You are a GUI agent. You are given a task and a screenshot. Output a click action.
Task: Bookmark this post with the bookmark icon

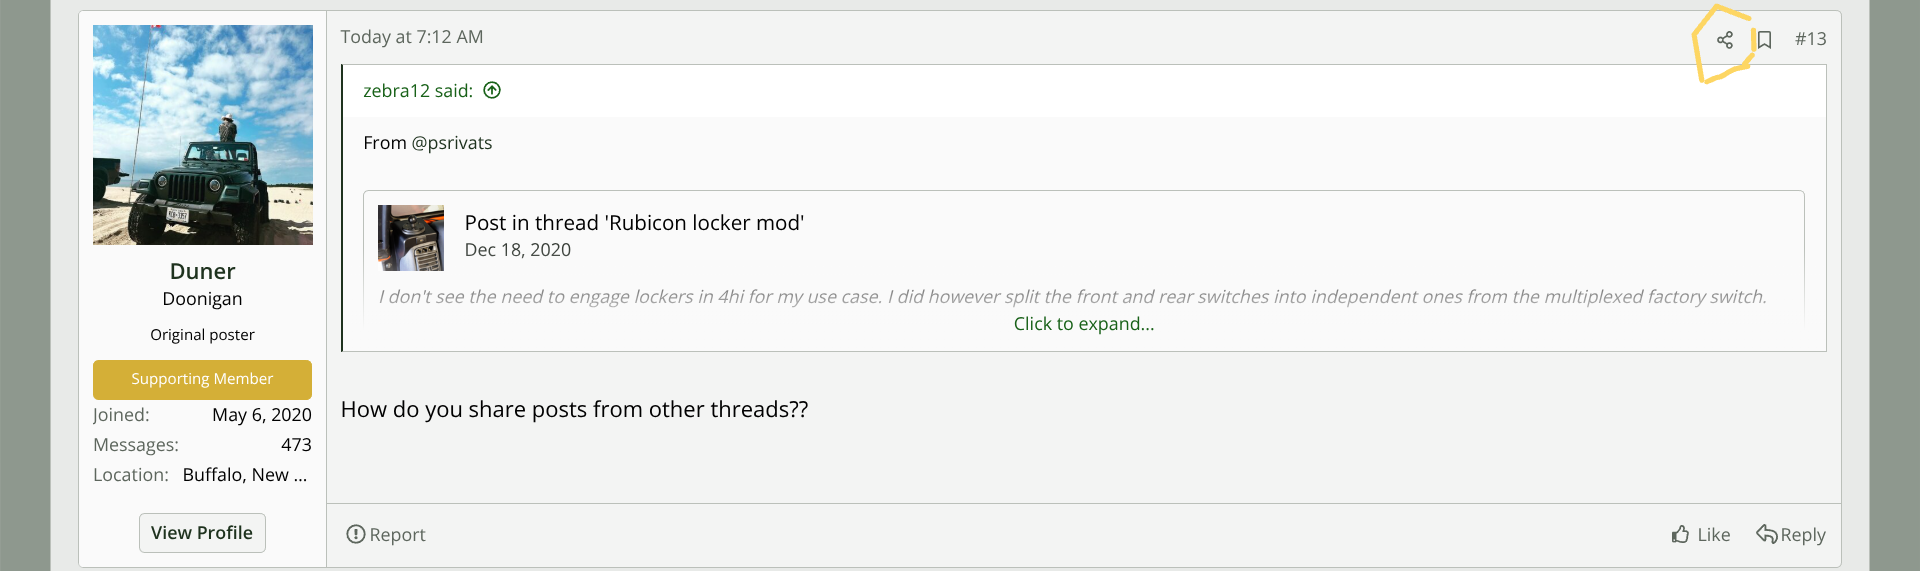(1765, 40)
